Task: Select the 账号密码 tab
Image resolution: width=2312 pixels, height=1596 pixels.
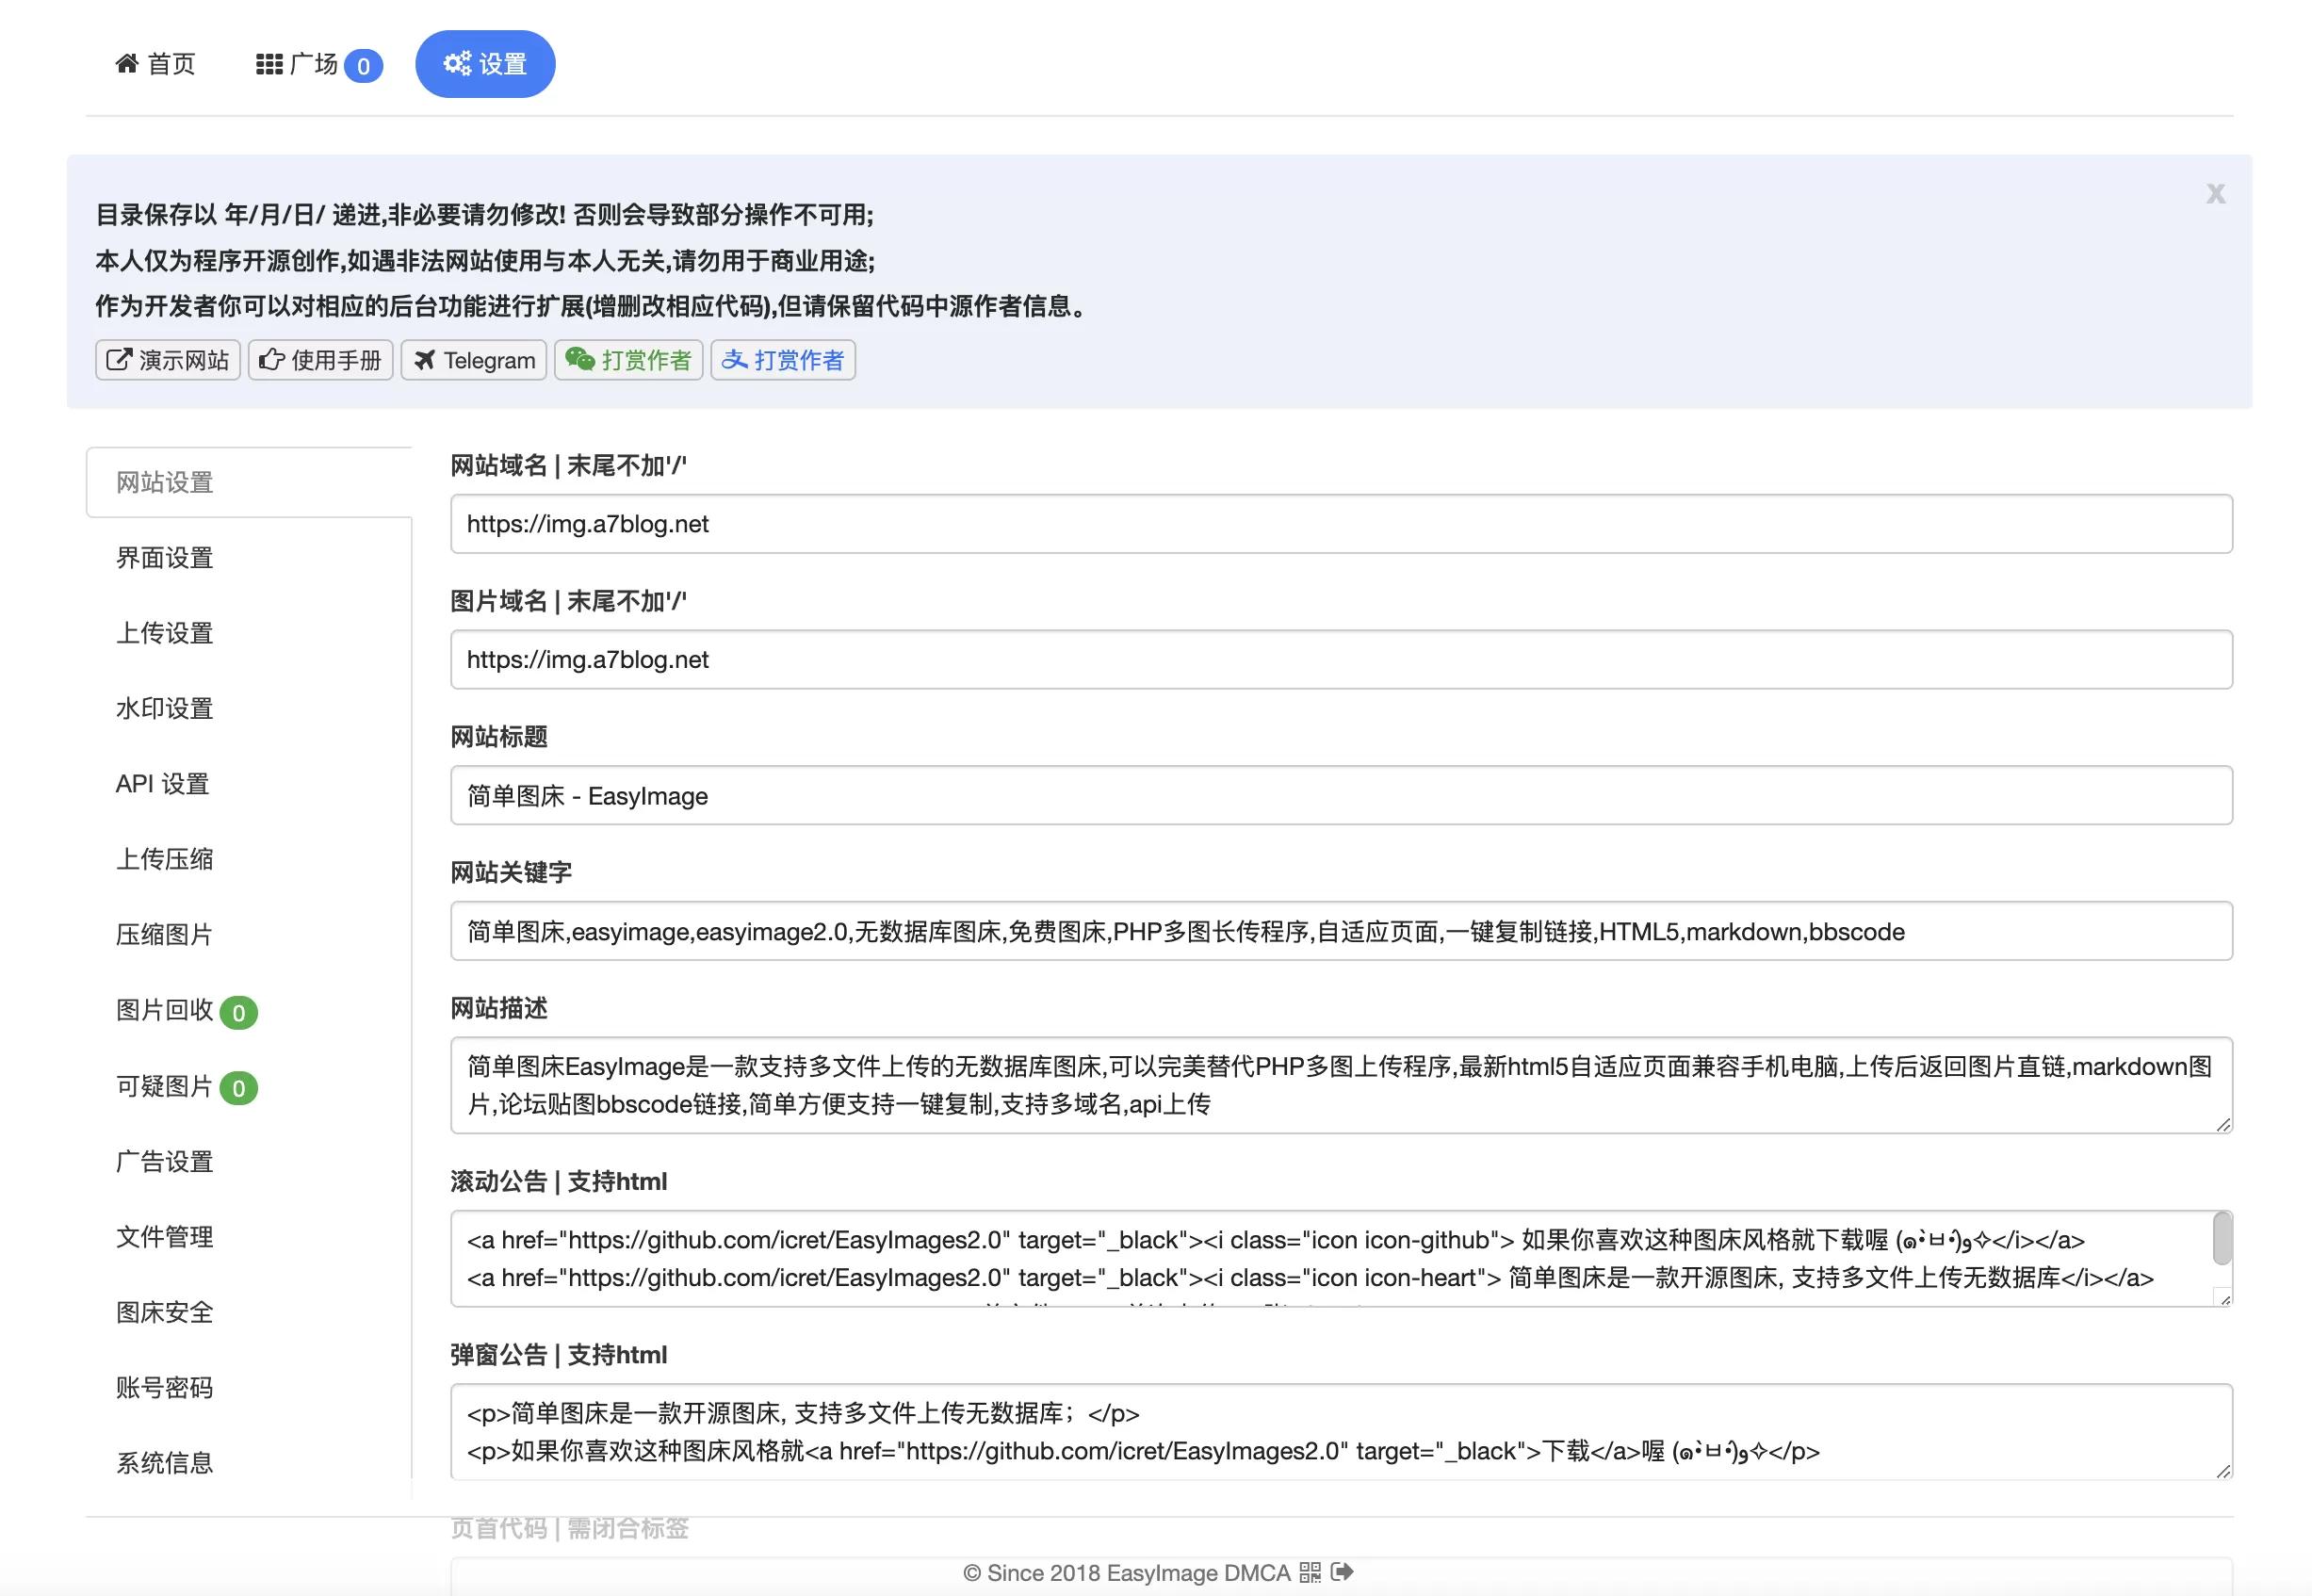Action: click(x=165, y=1388)
